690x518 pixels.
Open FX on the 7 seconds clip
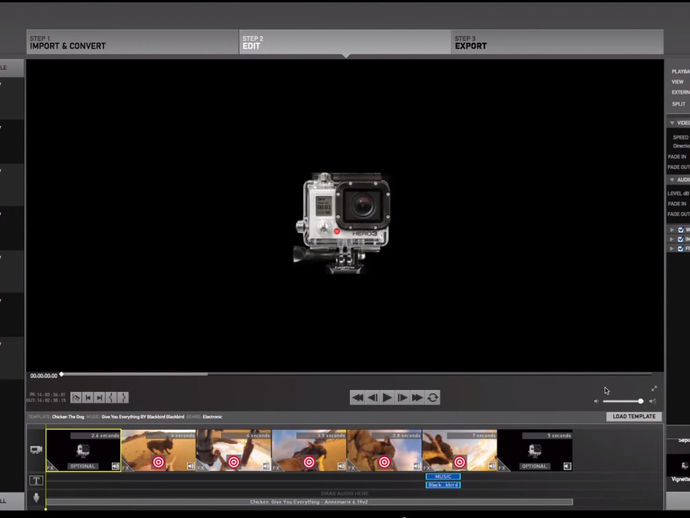[x=427, y=468]
